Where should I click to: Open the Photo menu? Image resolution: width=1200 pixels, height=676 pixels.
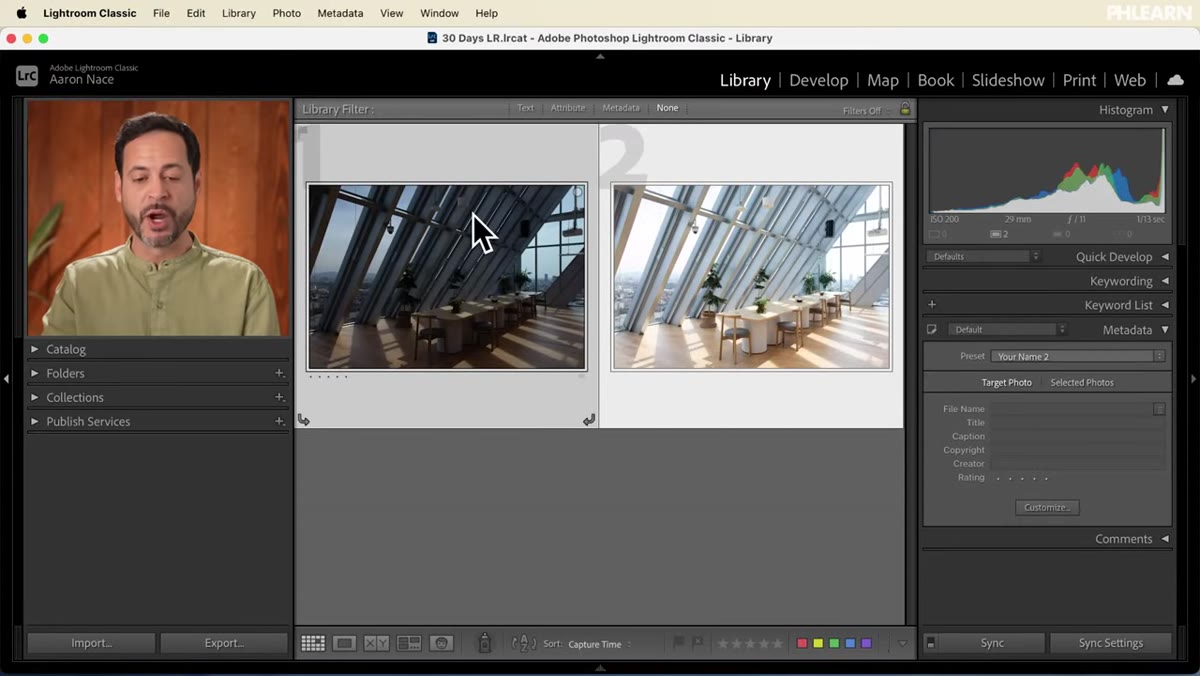click(286, 13)
